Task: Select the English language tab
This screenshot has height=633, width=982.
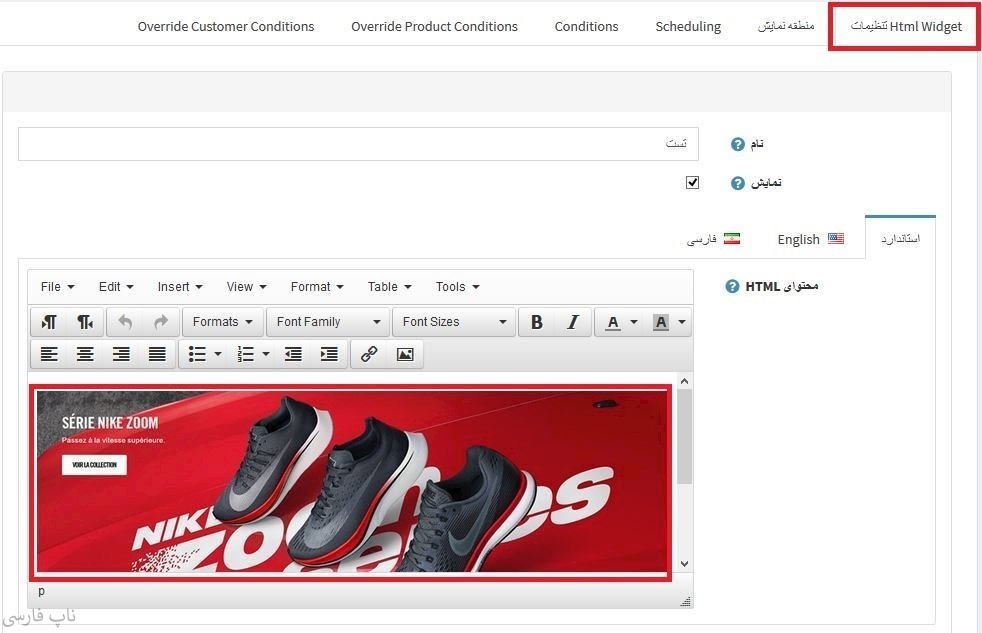Action: [x=810, y=239]
